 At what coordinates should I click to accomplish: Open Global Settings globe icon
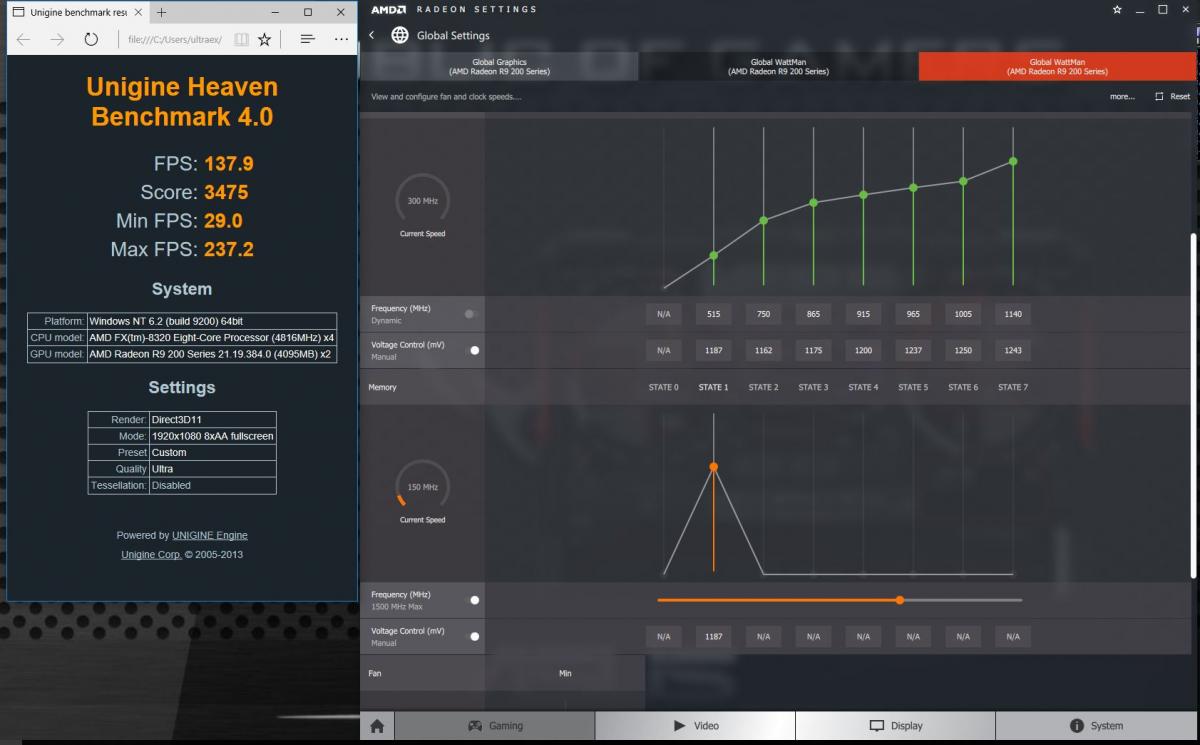(x=400, y=35)
